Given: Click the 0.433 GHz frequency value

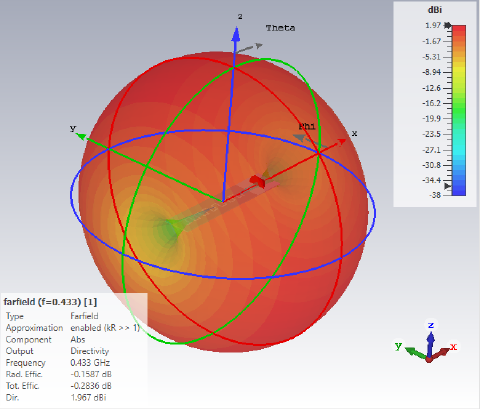Looking at the screenshot, I should pos(90,363).
